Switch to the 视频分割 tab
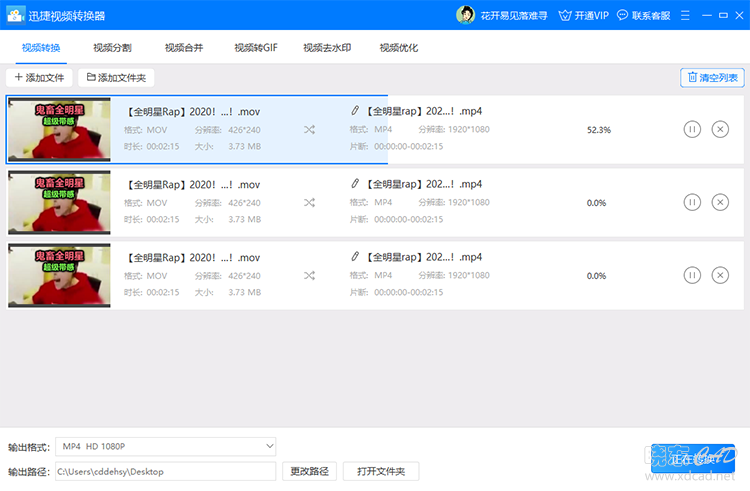Screen dimensions: 750x491 [112, 48]
